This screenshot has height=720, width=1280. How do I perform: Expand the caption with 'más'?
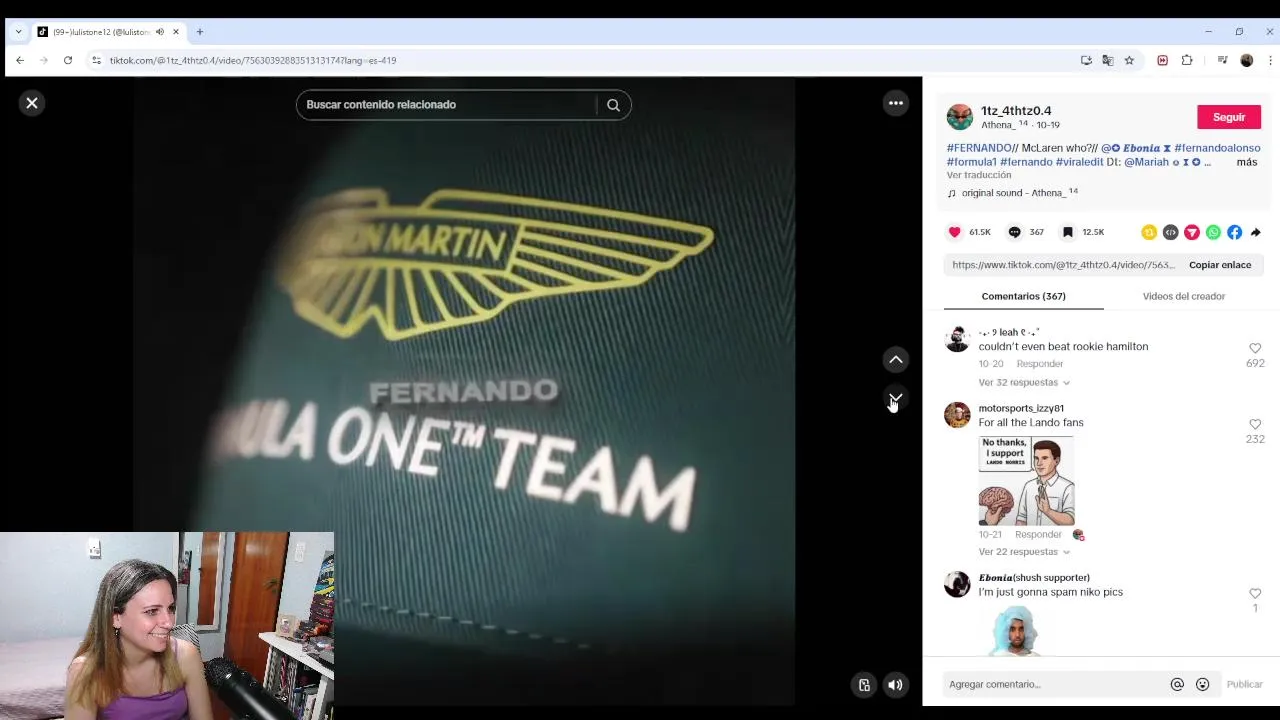pyautogui.click(x=1246, y=162)
